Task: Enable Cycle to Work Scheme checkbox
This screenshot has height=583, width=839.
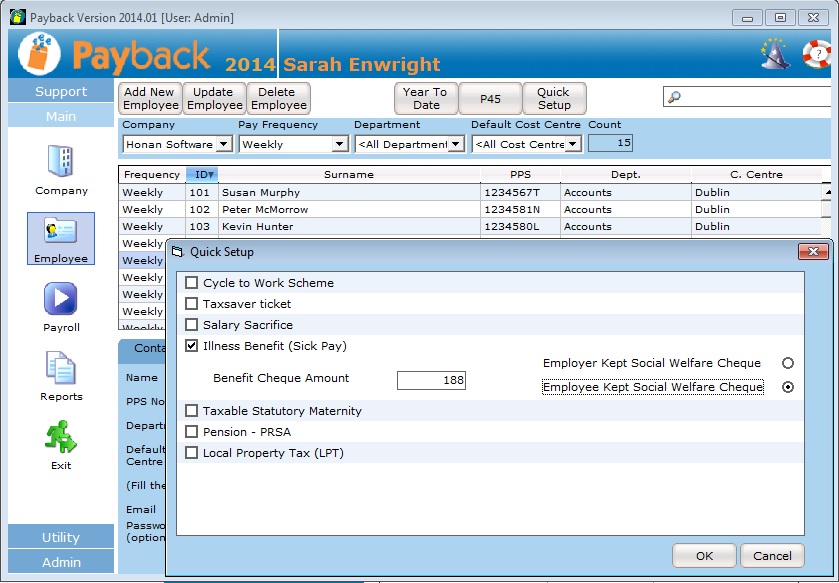Action: [x=192, y=283]
